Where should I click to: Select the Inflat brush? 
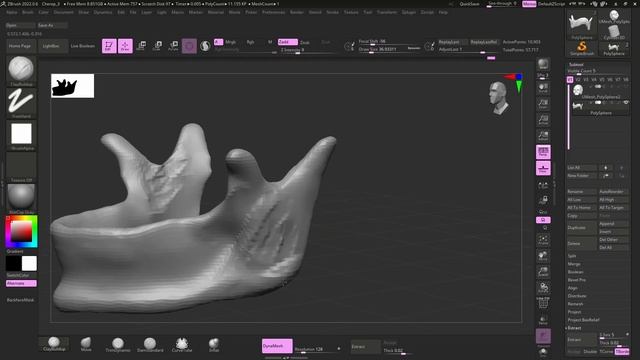point(214,344)
